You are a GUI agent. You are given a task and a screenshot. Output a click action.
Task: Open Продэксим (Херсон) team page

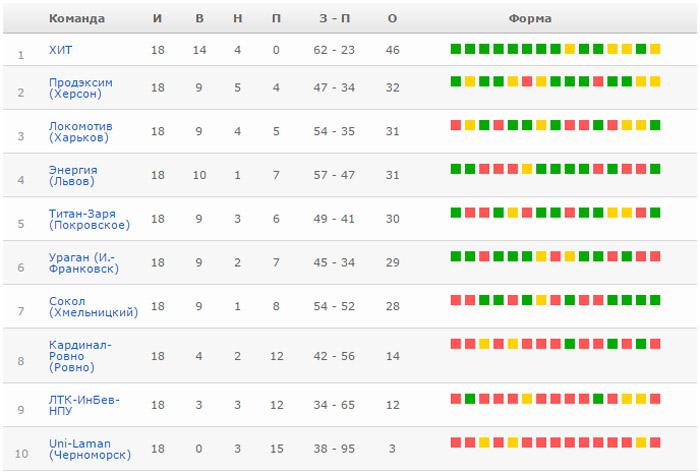81,88
